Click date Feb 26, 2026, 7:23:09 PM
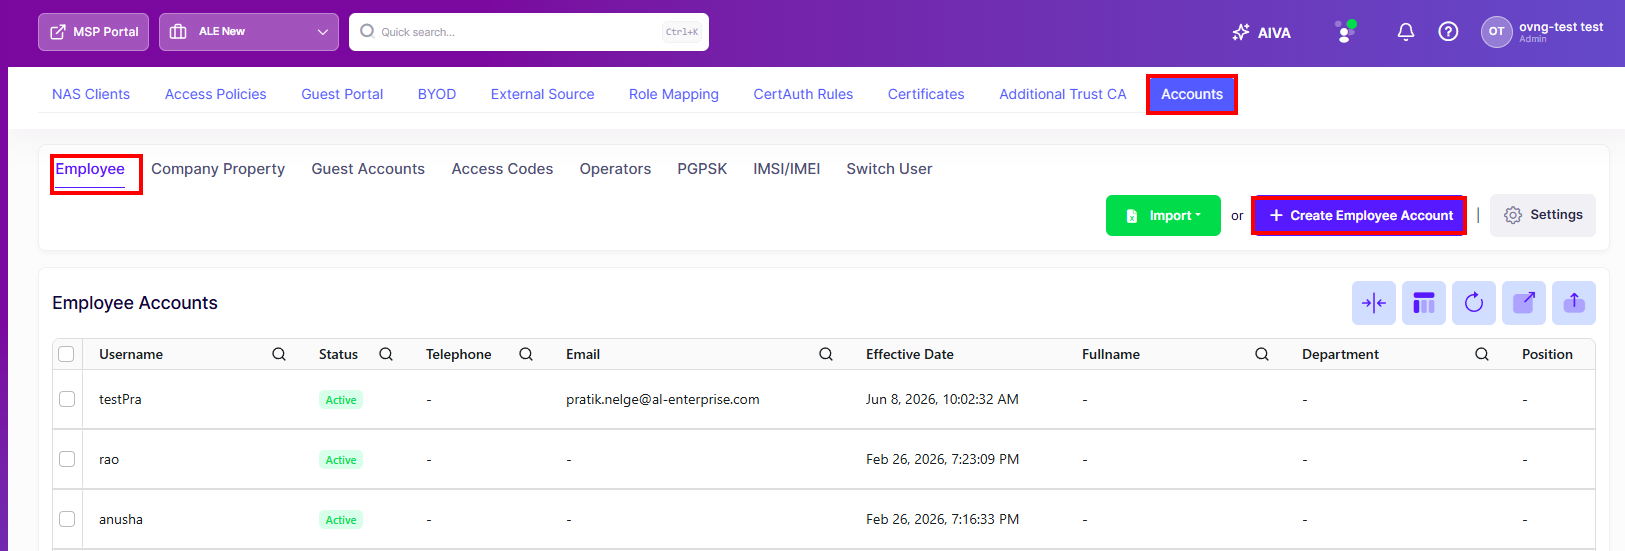1625x551 pixels. point(942,459)
